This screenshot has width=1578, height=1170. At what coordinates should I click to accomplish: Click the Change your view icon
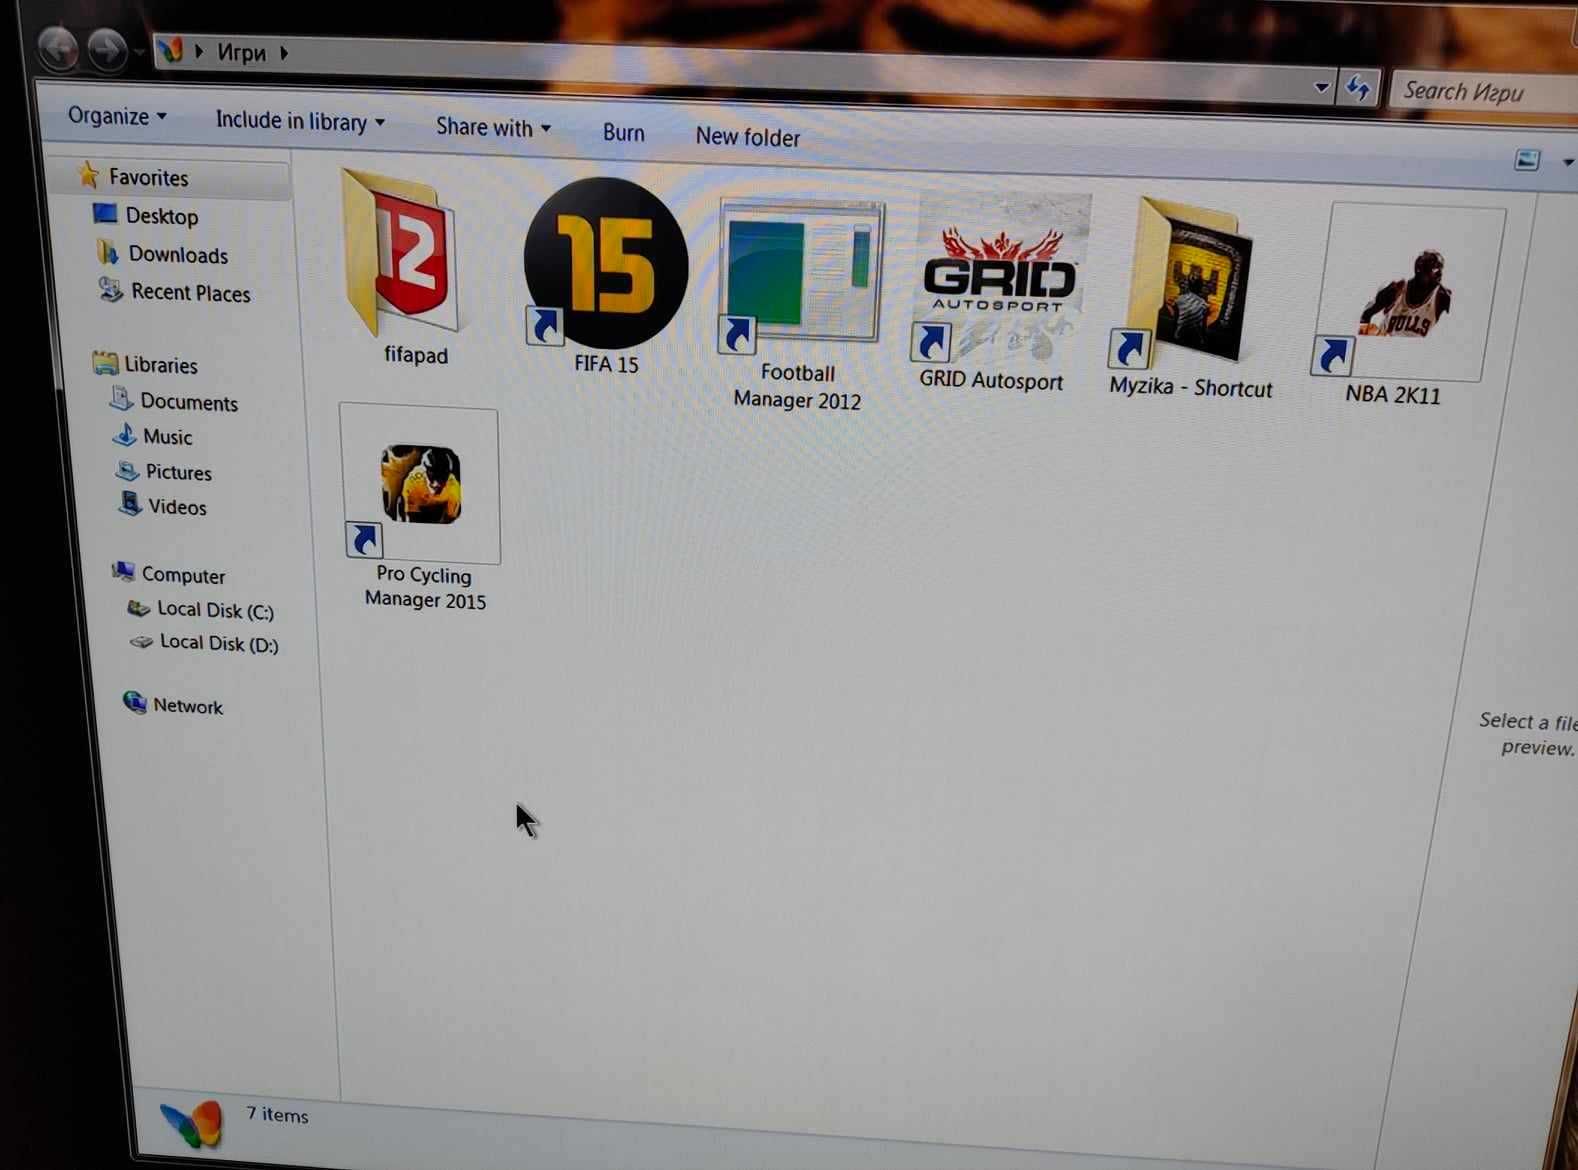point(1527,160)
